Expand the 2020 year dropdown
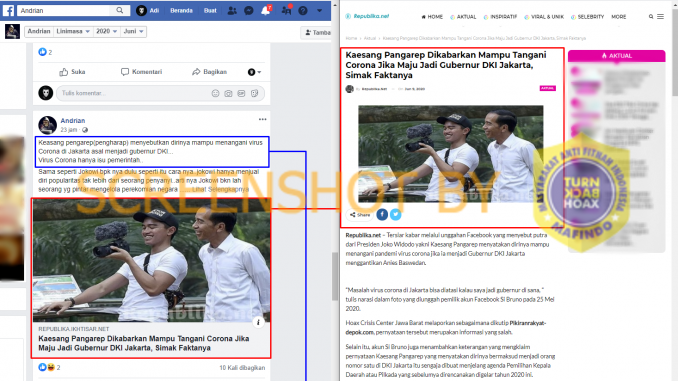Image resolution: width=678 pixels, height=381 pixels. coord(106,31)
